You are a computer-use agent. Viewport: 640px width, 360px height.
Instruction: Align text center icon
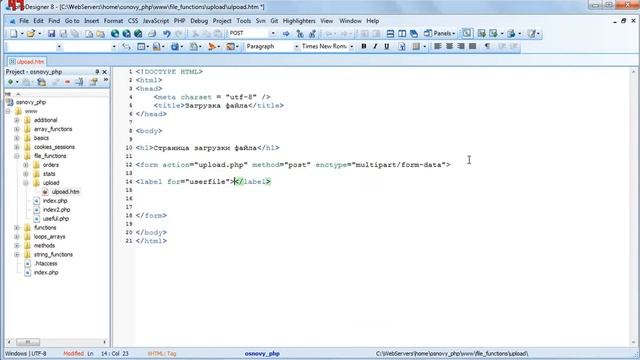coord(449,47)
